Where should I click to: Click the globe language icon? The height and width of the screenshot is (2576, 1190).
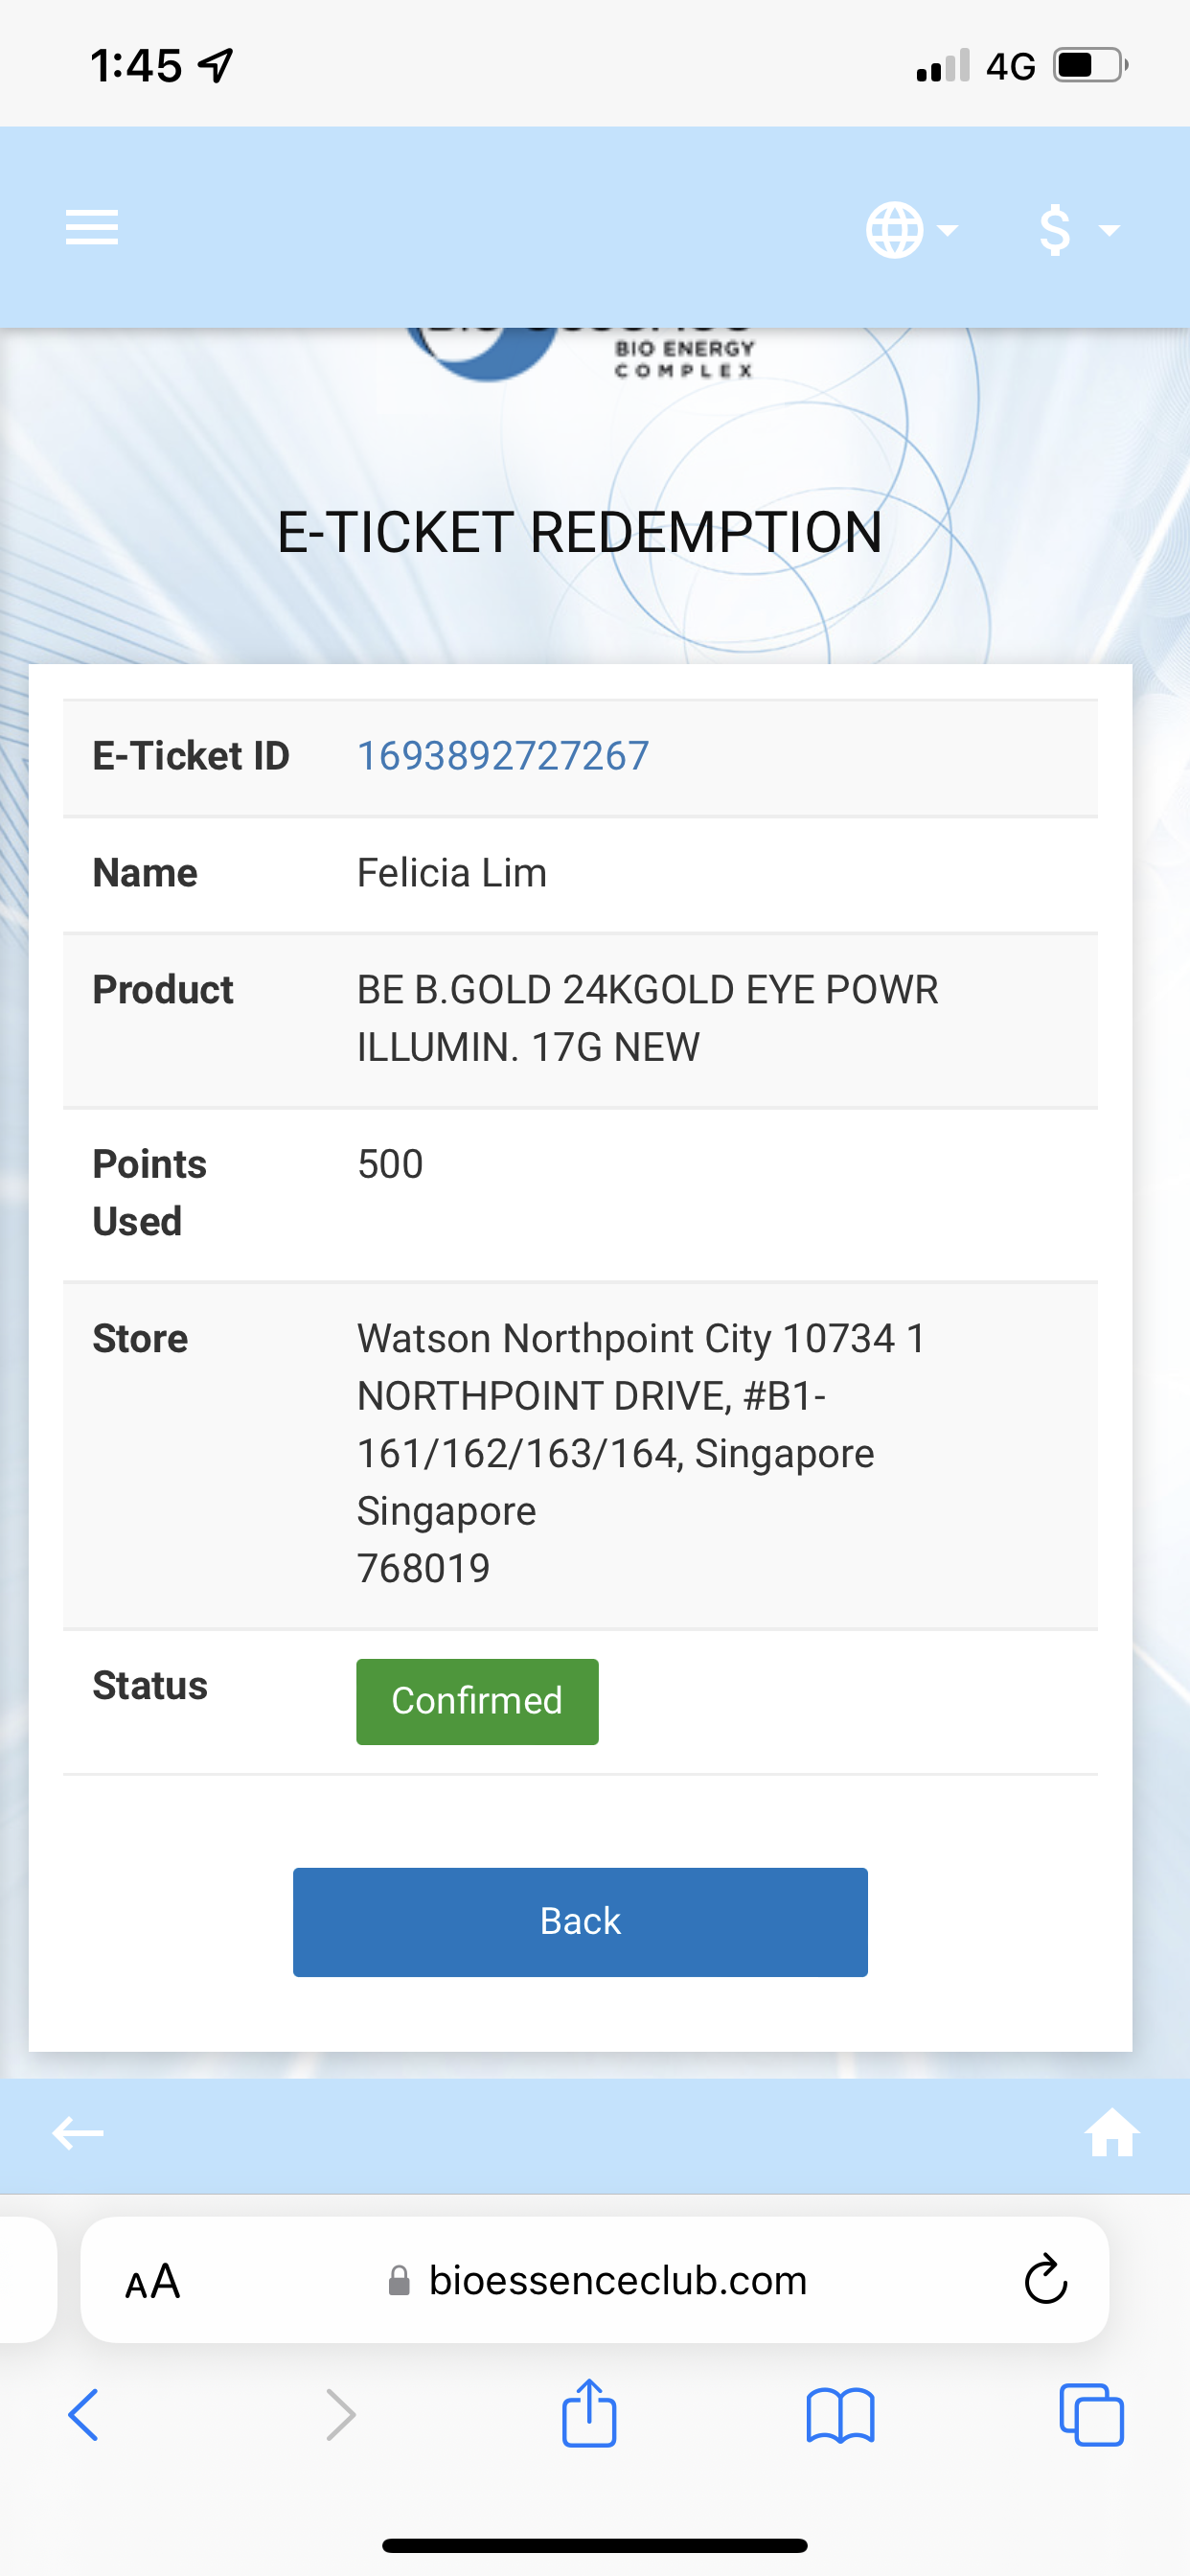(894, 230)
